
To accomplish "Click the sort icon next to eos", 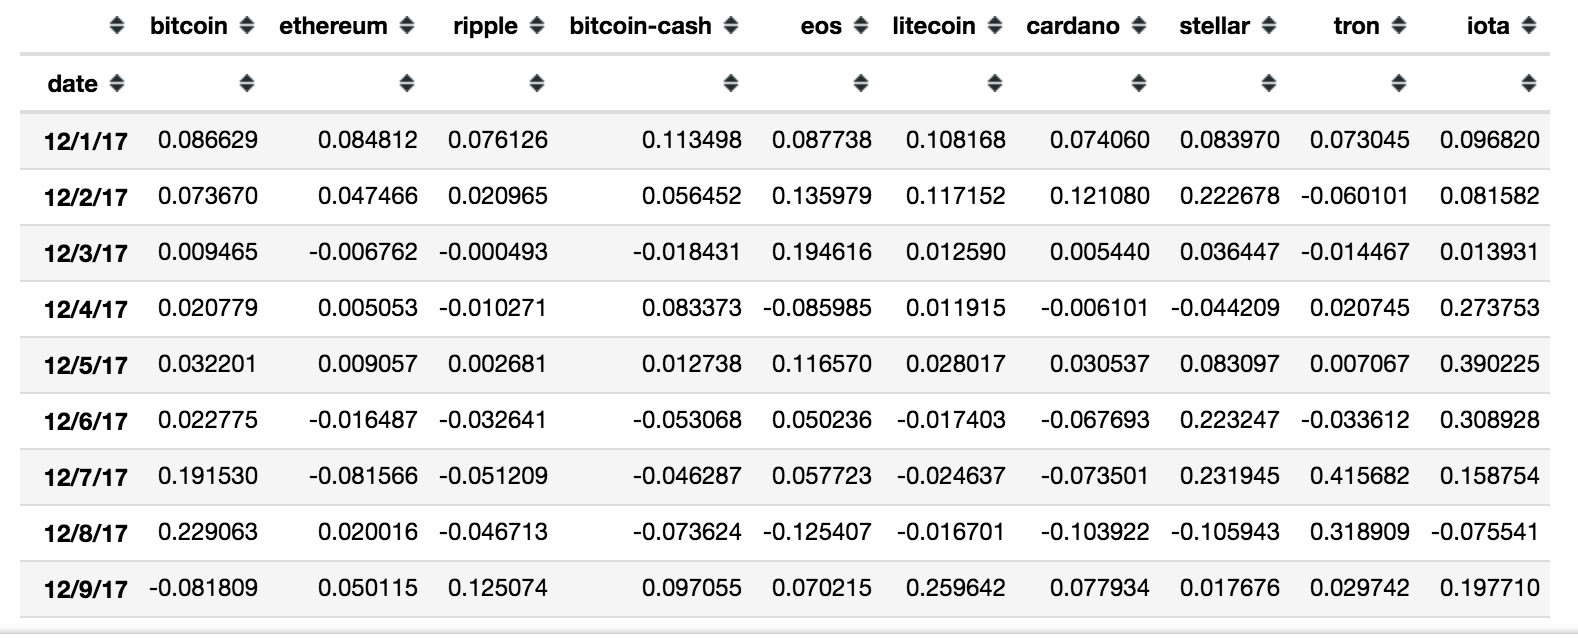I will tap(861, 27).
